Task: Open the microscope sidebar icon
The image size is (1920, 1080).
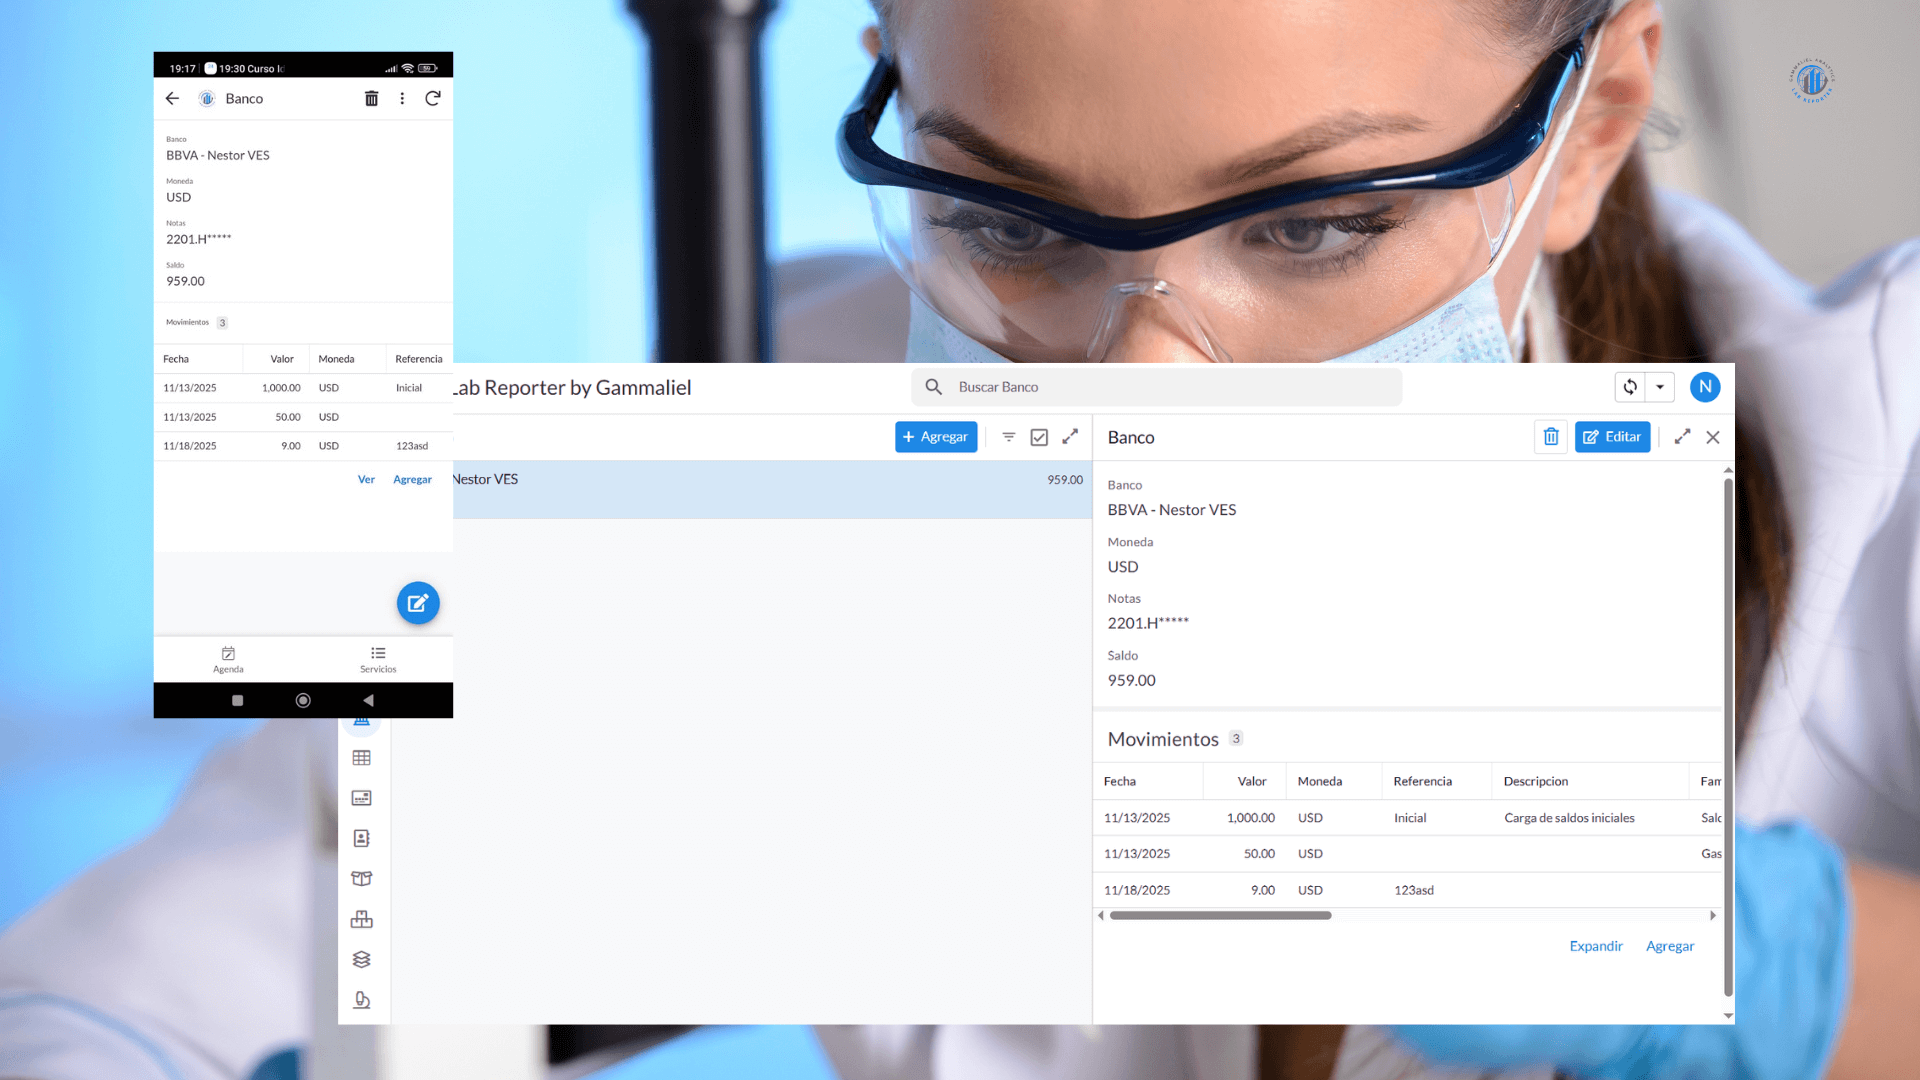Action: (x=362, y=1000)
